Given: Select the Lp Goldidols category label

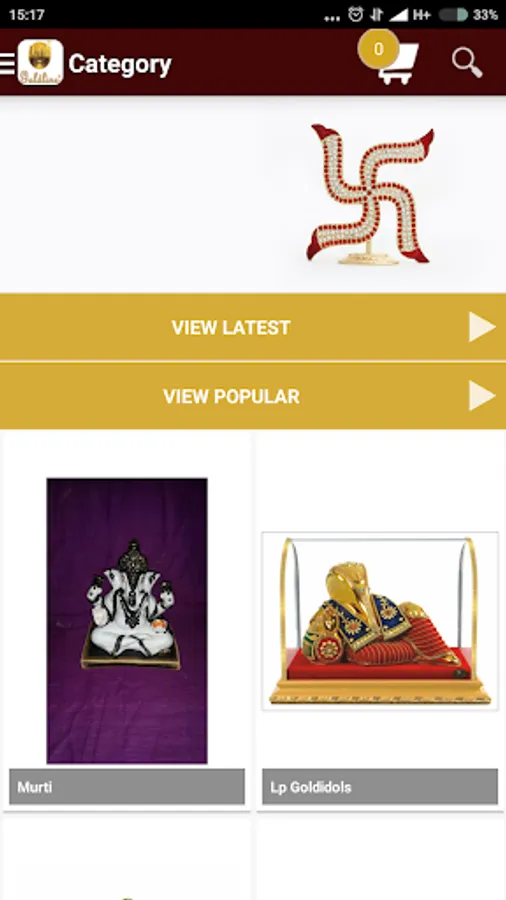Looking at the screenshot, I should (380, 786).
